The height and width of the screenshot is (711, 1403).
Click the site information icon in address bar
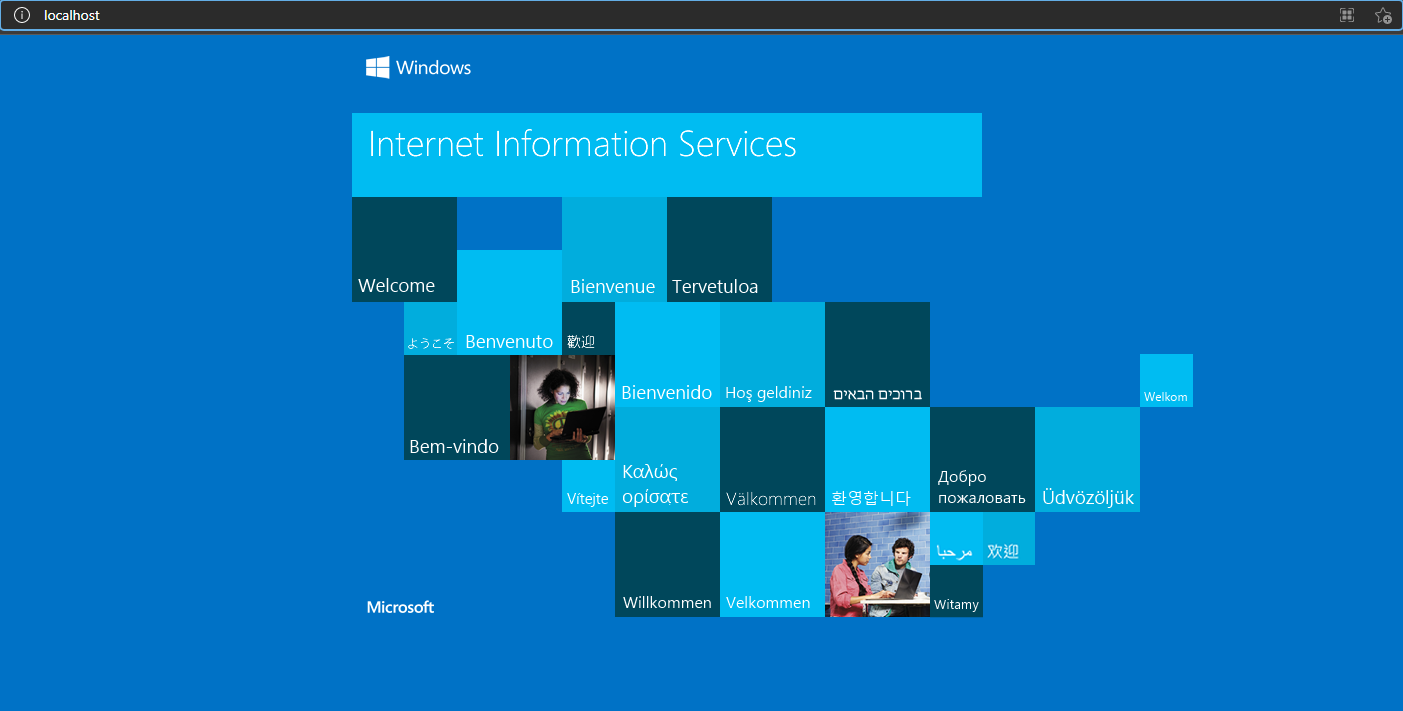[21, 15]
